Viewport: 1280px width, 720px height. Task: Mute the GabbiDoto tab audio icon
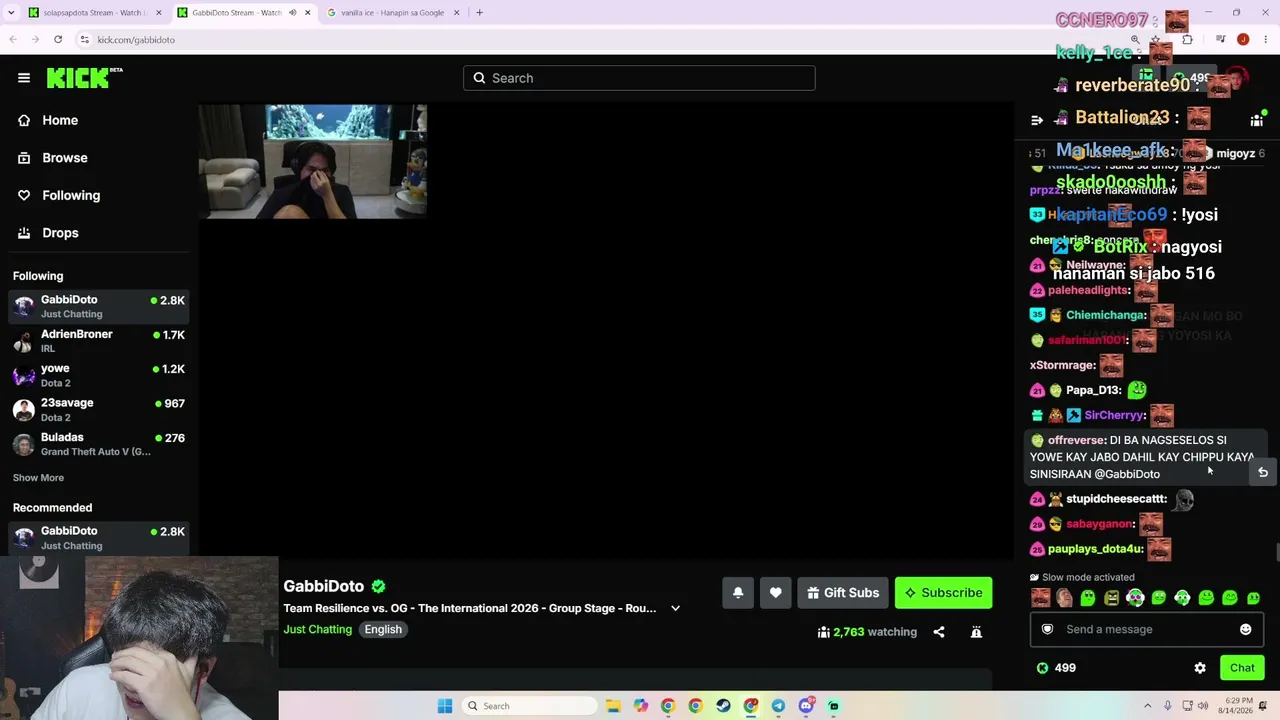point(292,13)
